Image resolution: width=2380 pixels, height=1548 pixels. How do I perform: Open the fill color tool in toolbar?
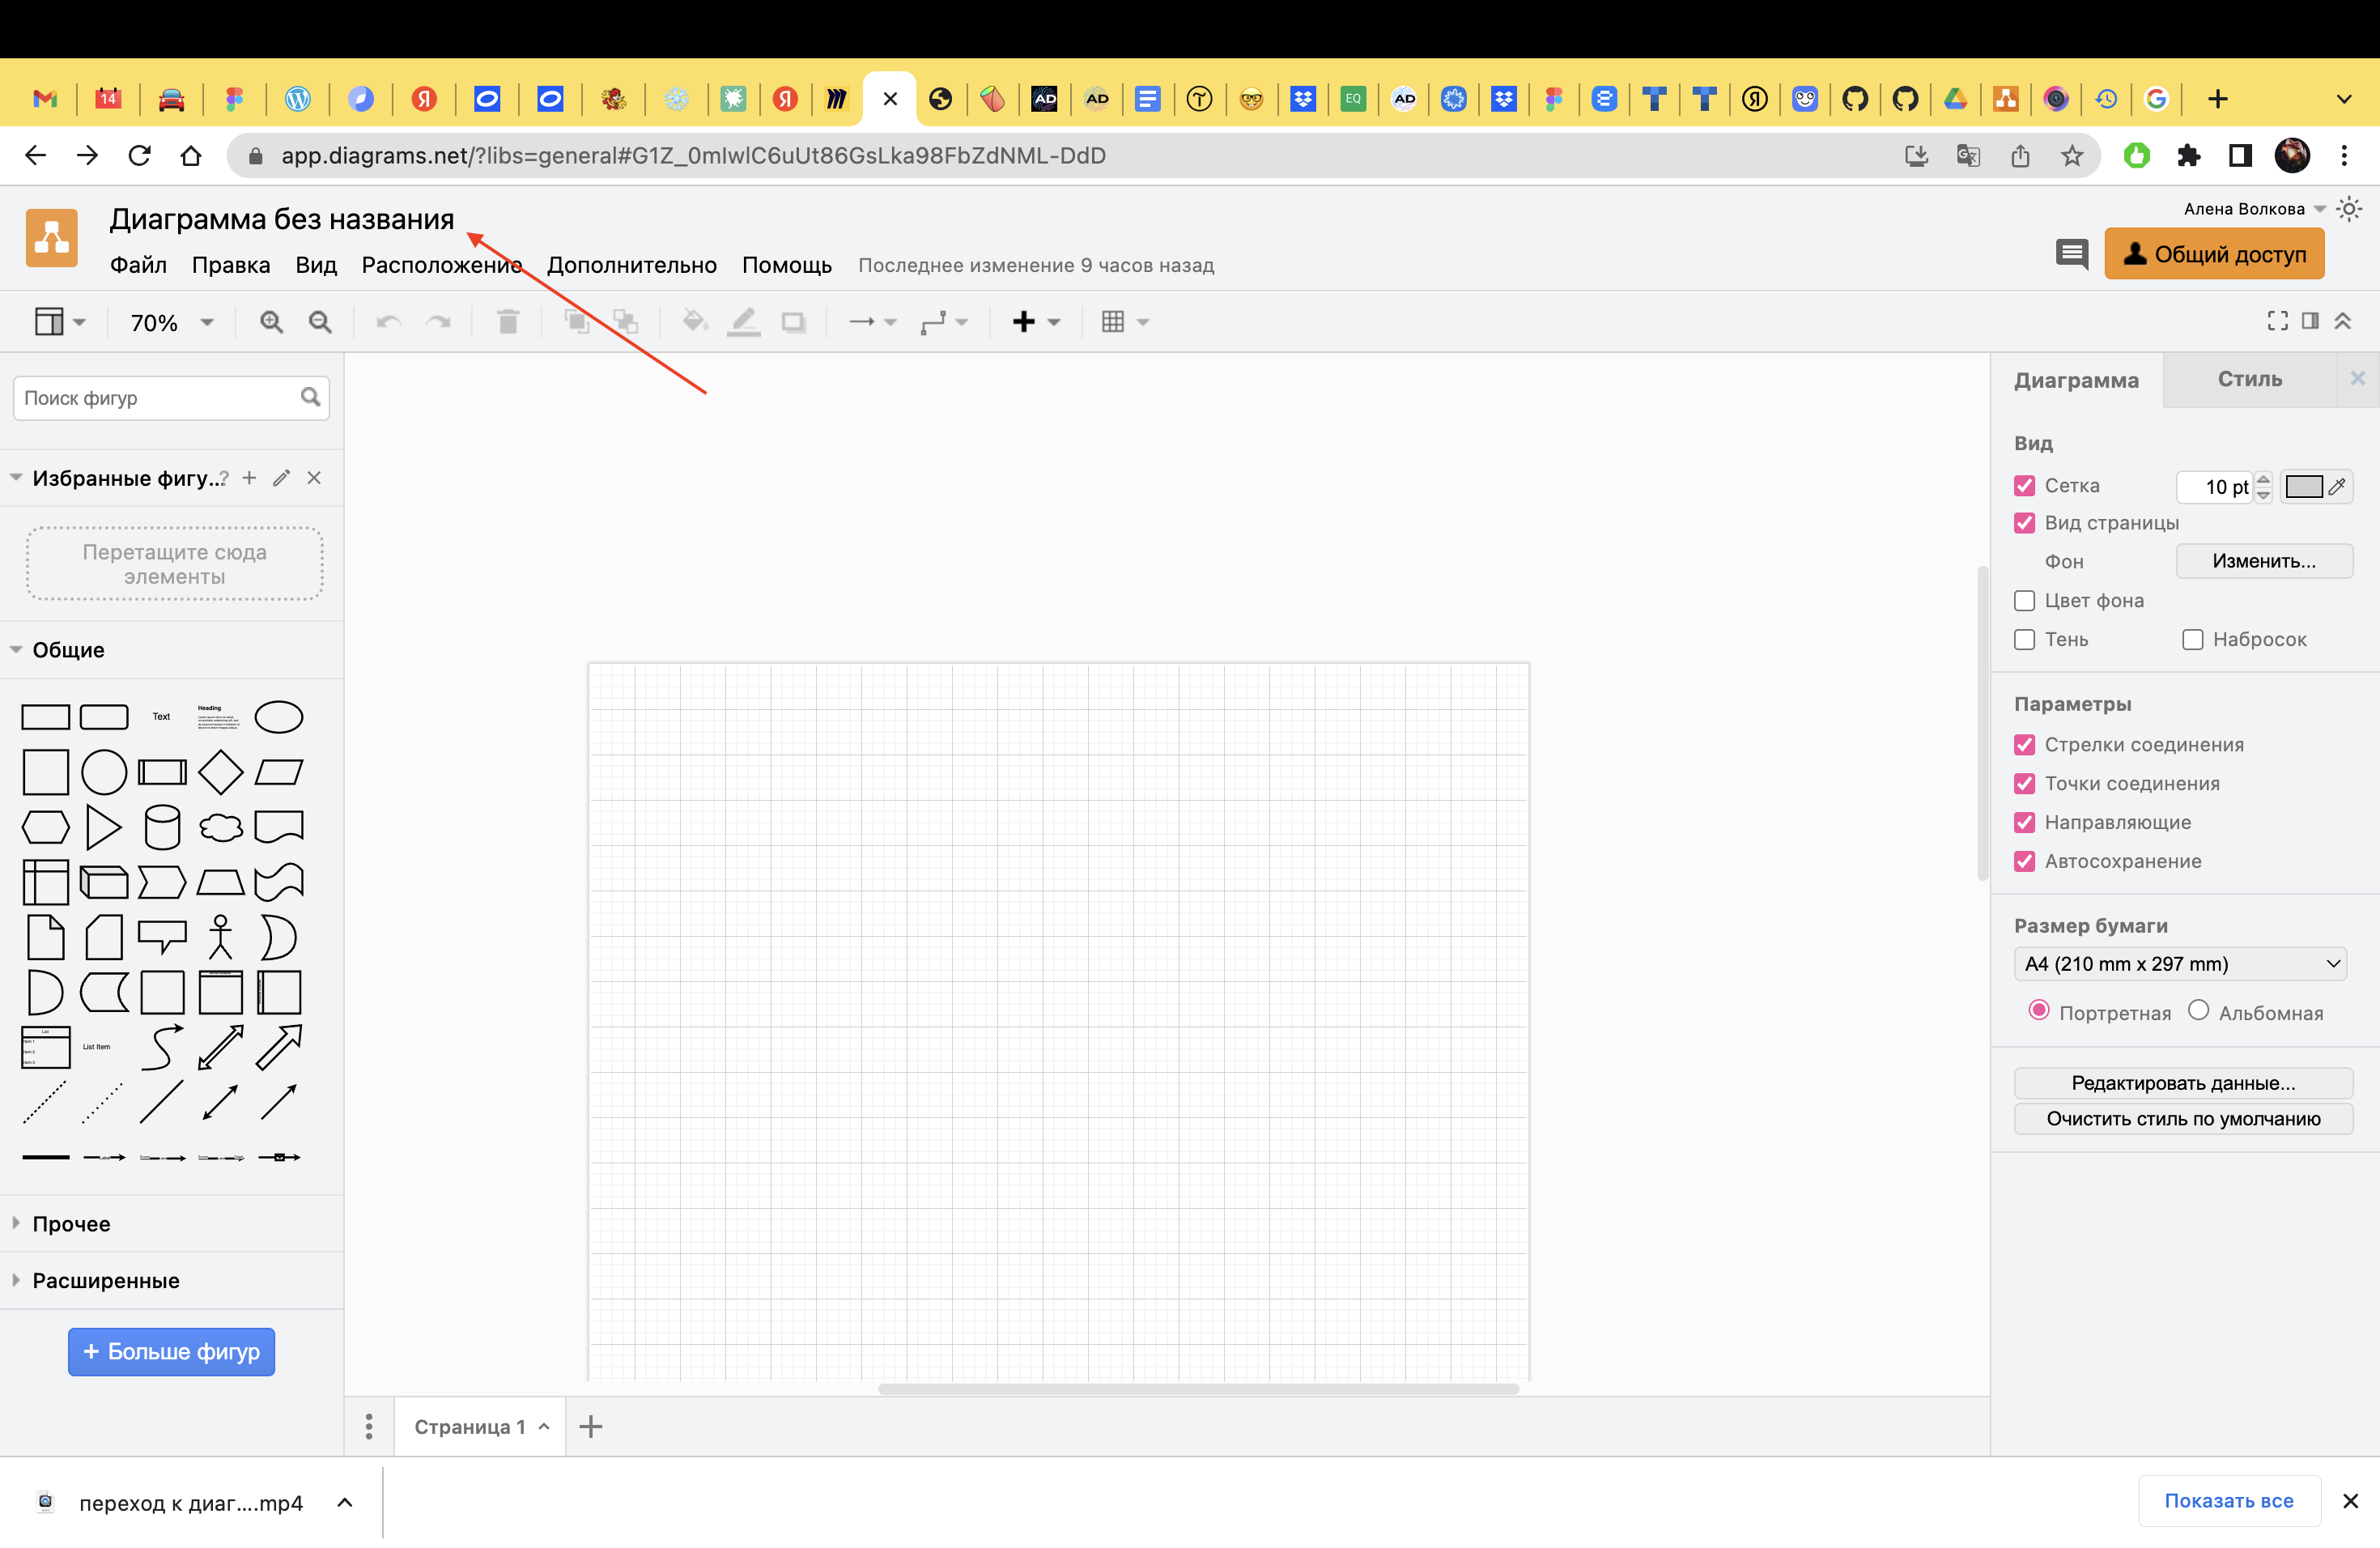pos(695,321)
